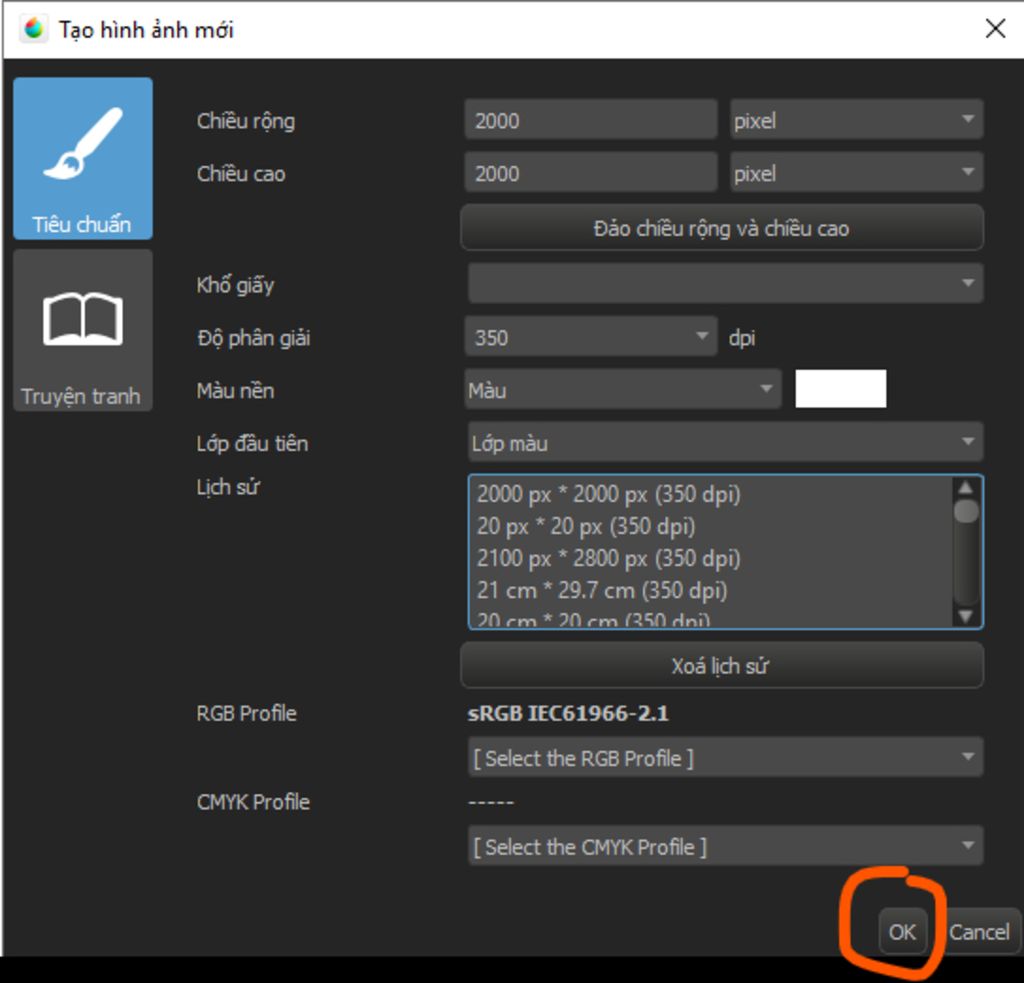Click the white background color swatch
The image size is (1024, 983).
[x=840, y=389]
